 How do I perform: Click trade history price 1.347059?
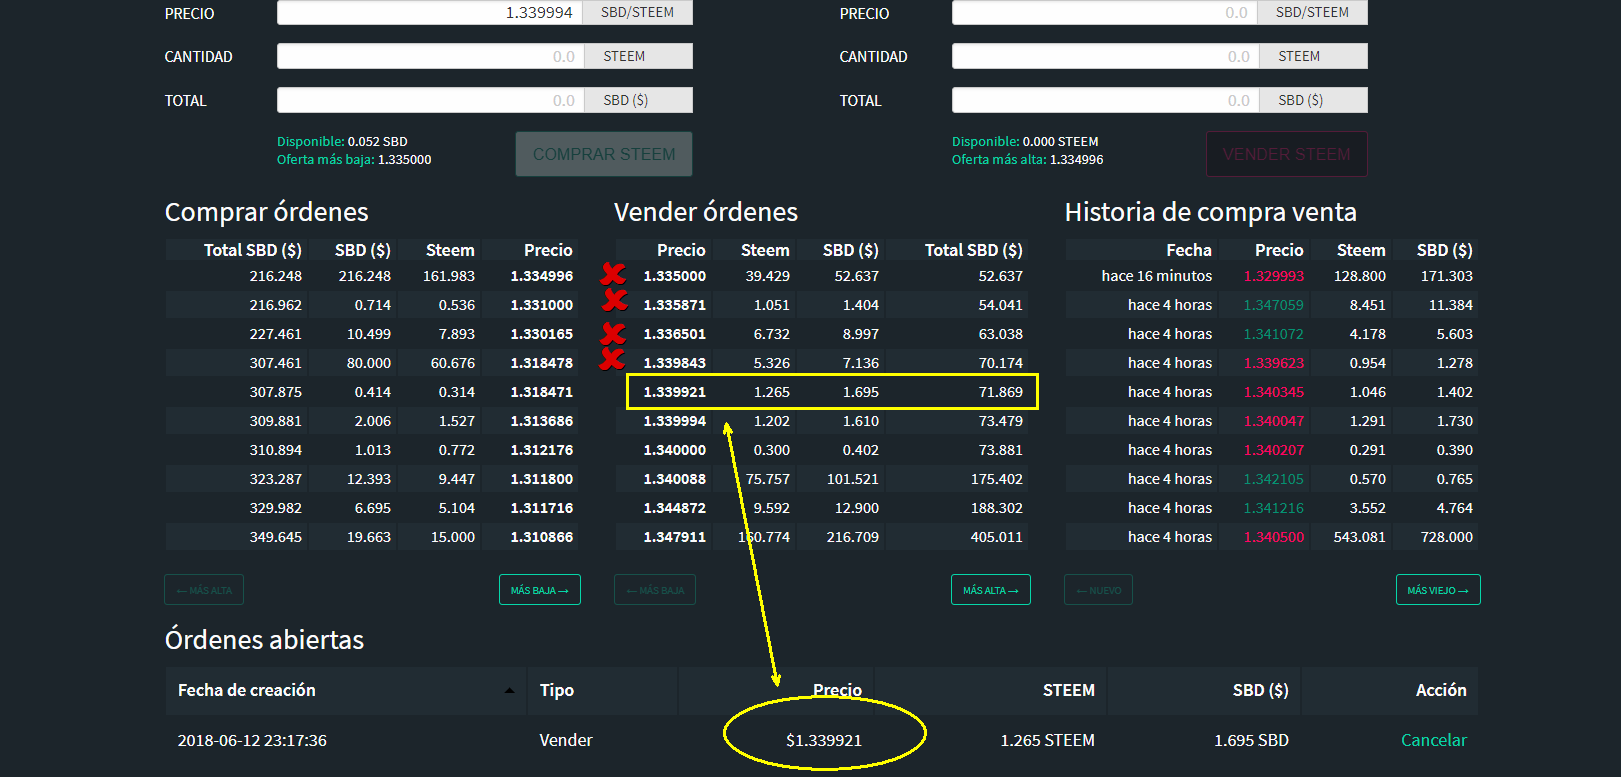[1274, 306]
